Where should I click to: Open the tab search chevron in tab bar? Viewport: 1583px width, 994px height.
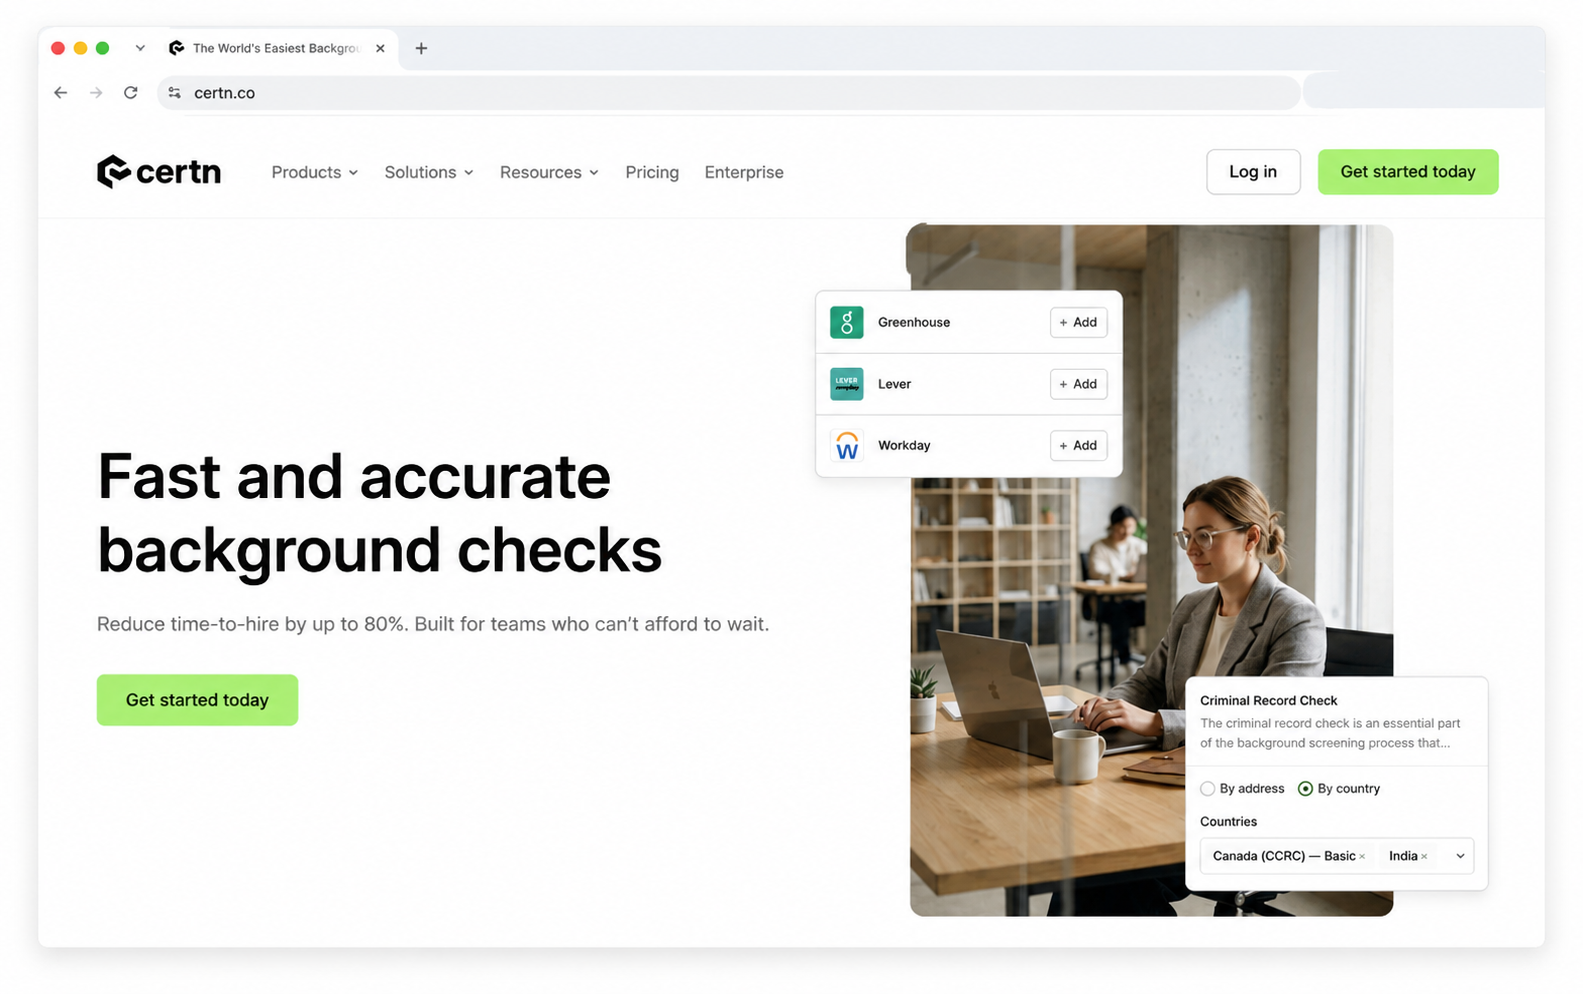(x=140, y=48)
